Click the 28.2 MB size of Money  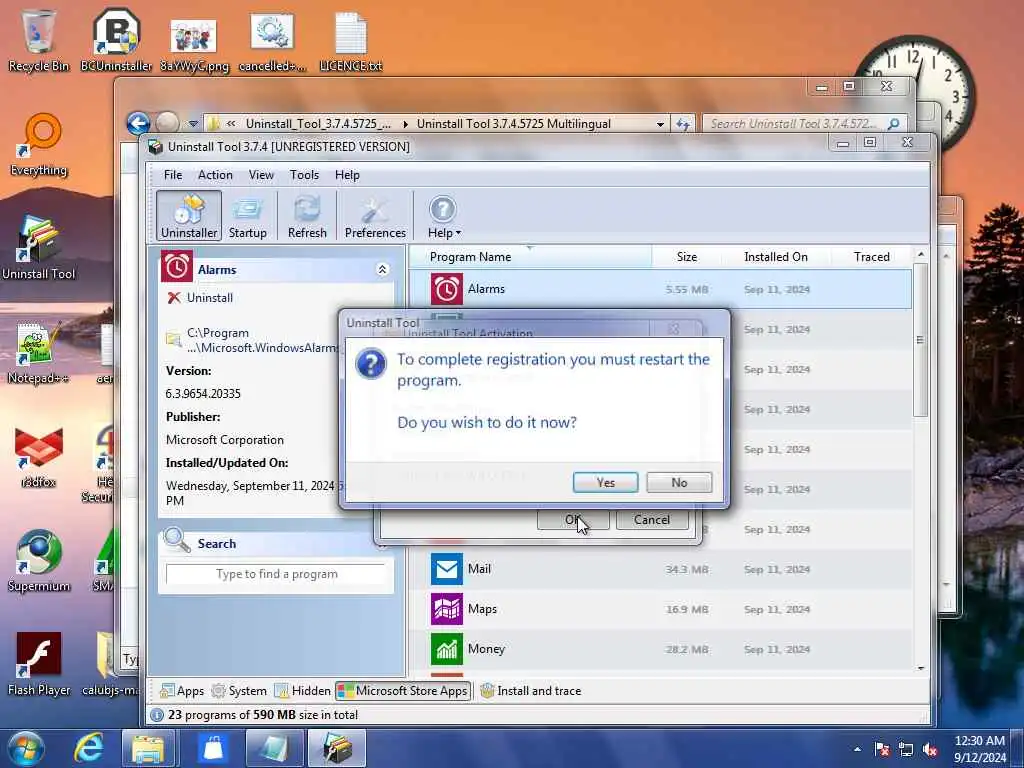pyautogui.click(x=687, y=649)
